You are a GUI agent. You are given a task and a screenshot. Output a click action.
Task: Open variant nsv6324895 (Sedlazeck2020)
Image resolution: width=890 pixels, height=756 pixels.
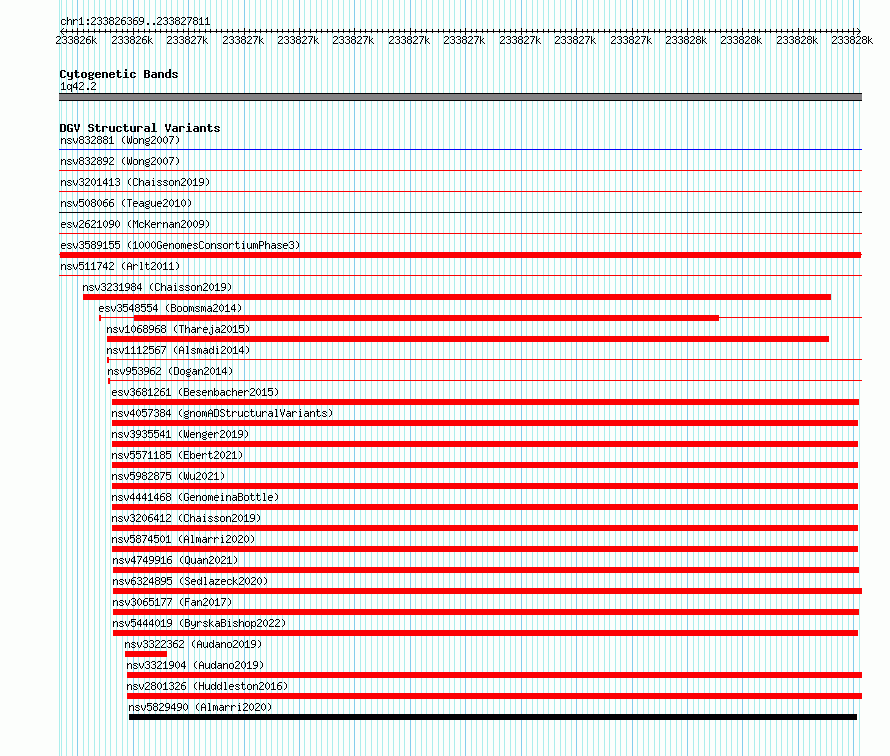pyautogui.click(x=190, y=581)
